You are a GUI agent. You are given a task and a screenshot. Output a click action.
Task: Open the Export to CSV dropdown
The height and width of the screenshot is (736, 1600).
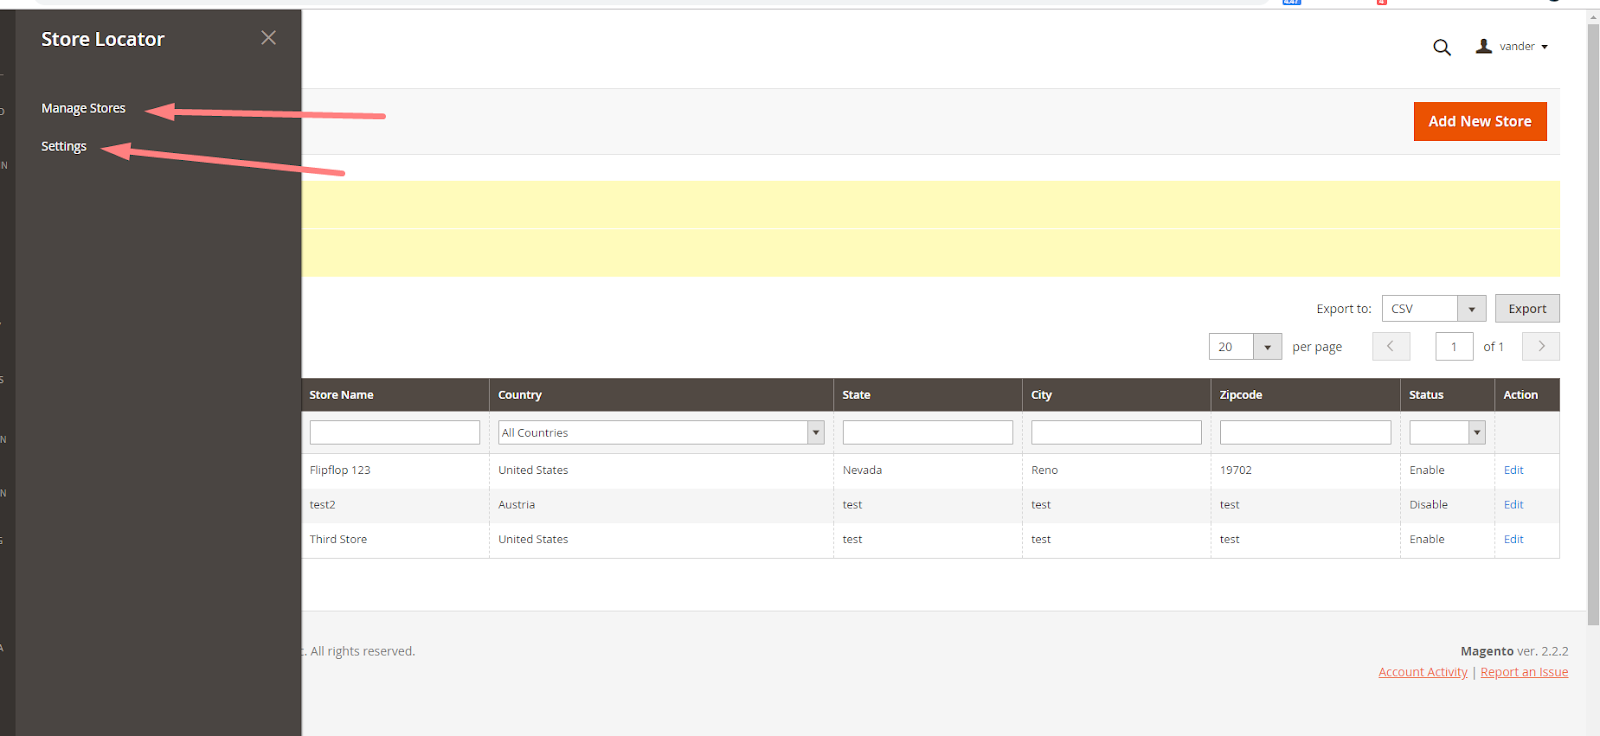click(1434, 309)
